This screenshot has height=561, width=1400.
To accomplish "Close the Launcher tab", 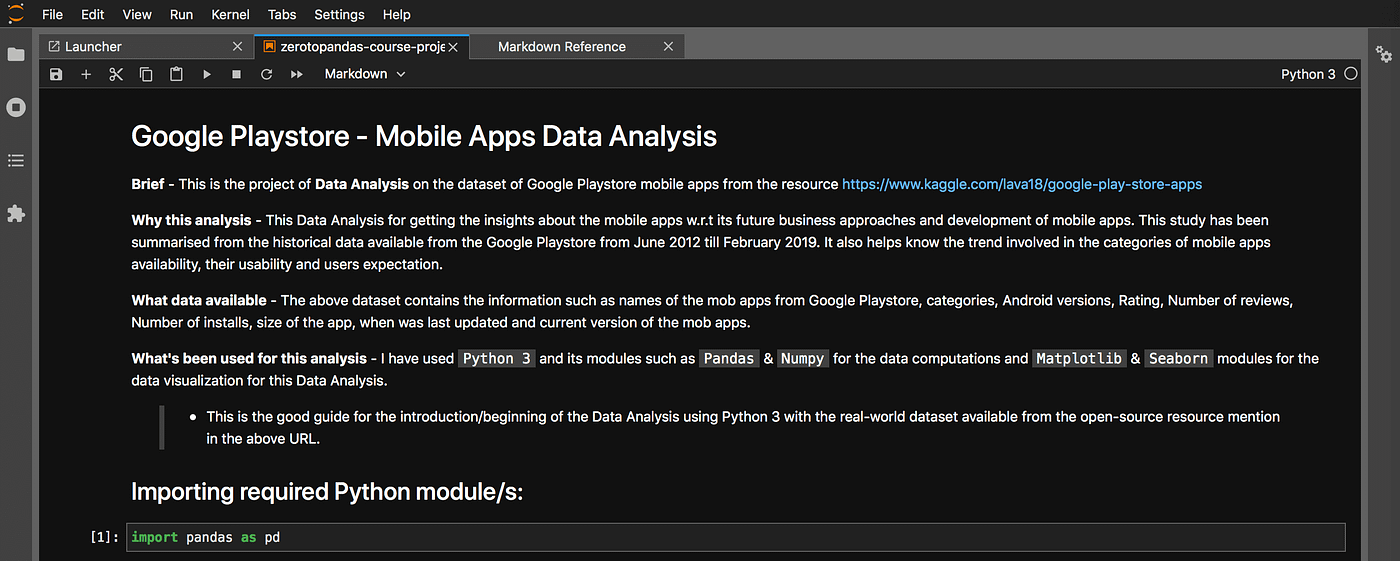I will coord(237,46).
